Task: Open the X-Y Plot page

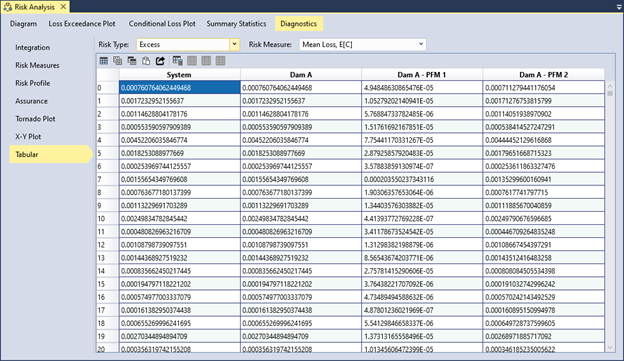Action: click(x=28, y=137)
